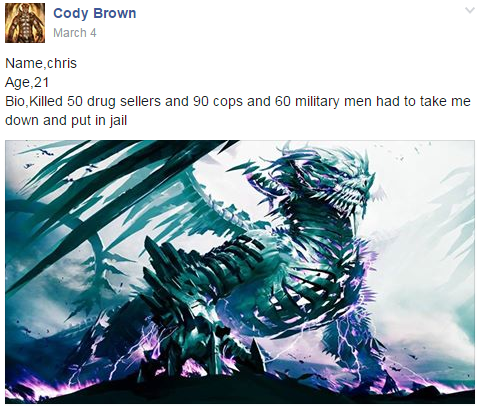Image resolution: width=483 pixels, height=413 pixels.
Task: Open Cody Brown's profile picture avatar
Action: coord(25,23)
